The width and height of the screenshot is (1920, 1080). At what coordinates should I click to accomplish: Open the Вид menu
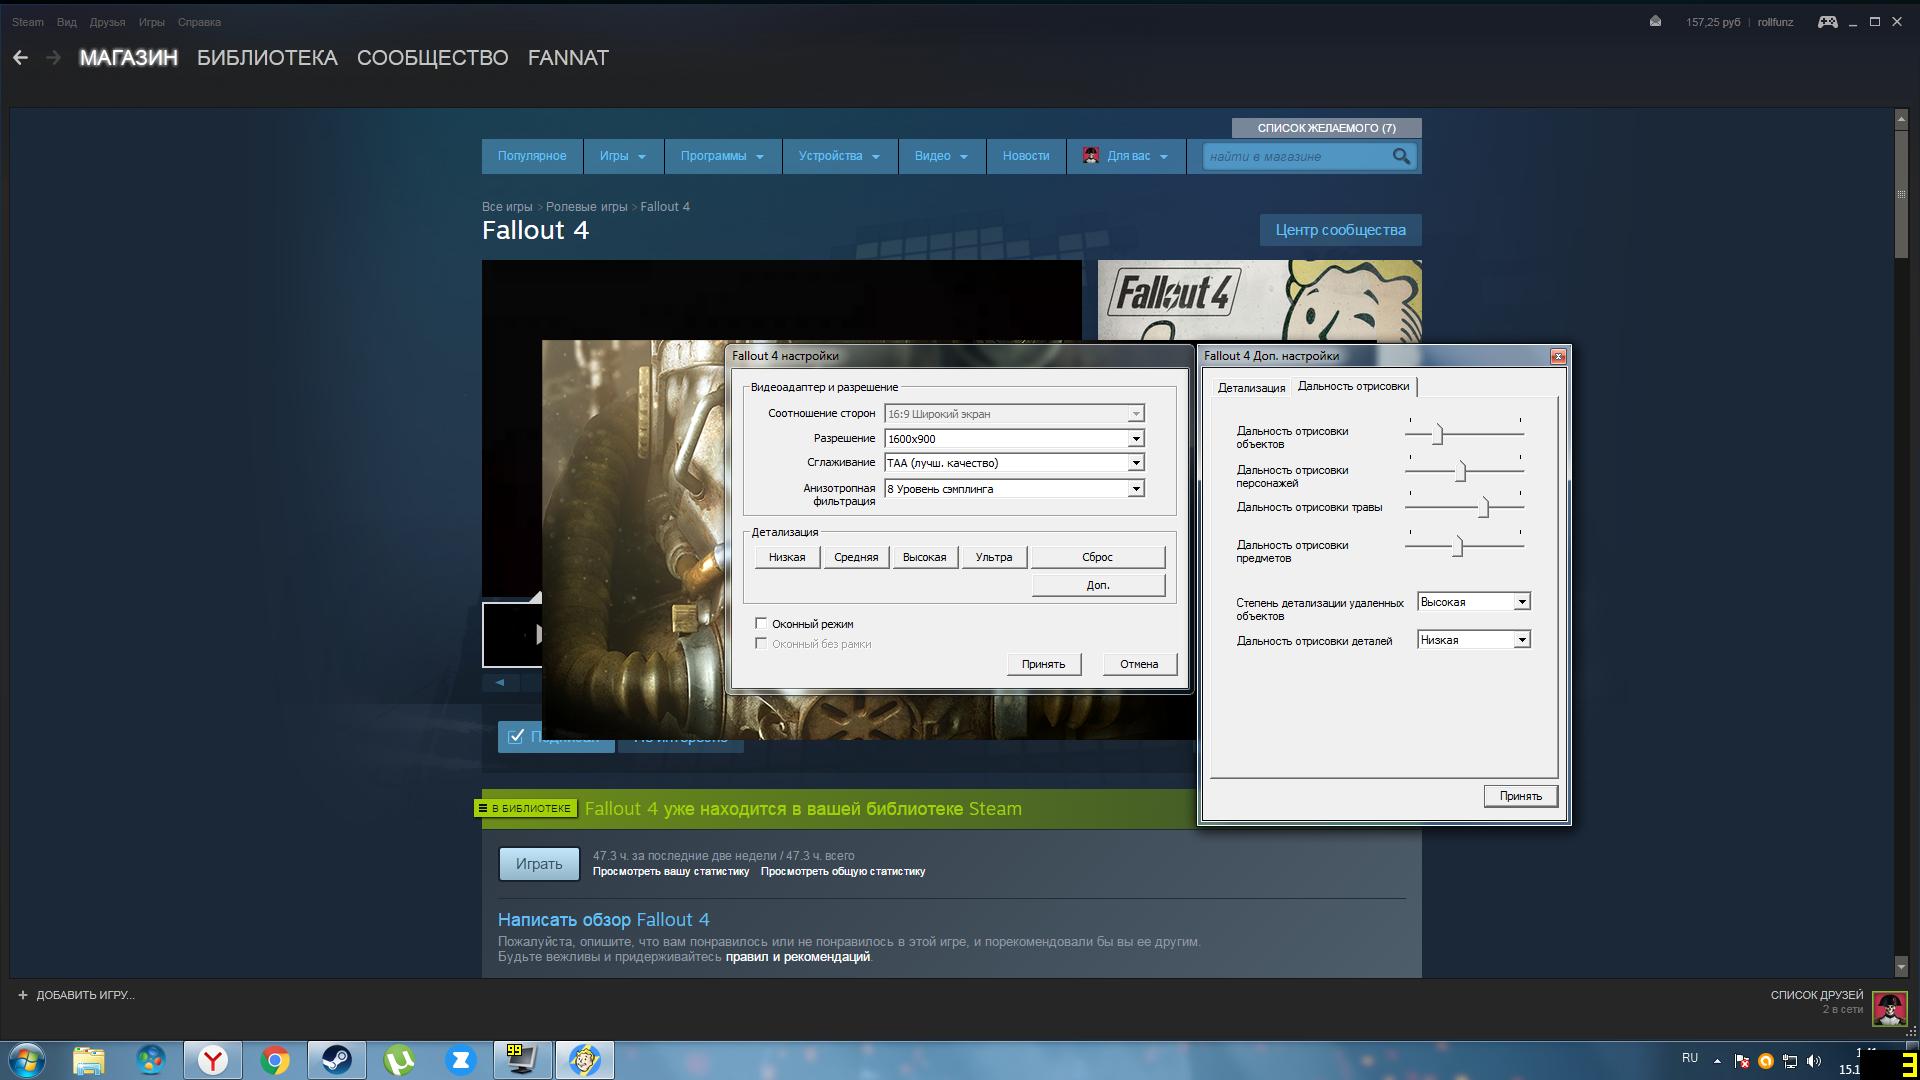pyautogui.click(x=67, y=22)
